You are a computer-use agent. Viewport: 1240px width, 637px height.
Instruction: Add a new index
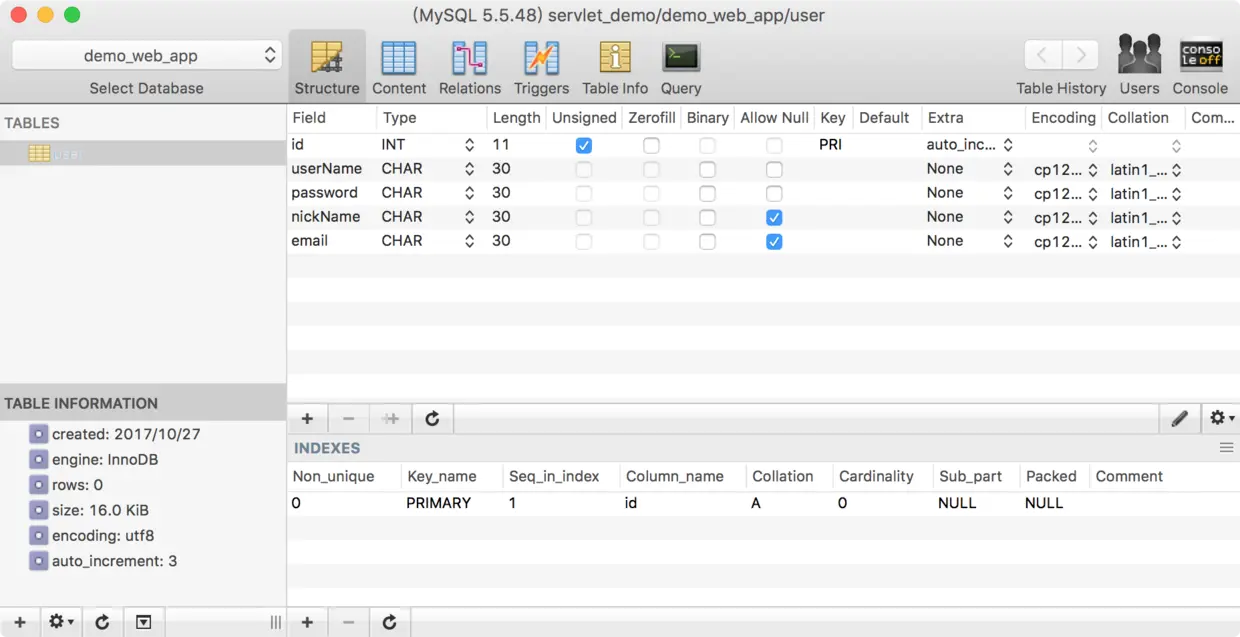307,622
